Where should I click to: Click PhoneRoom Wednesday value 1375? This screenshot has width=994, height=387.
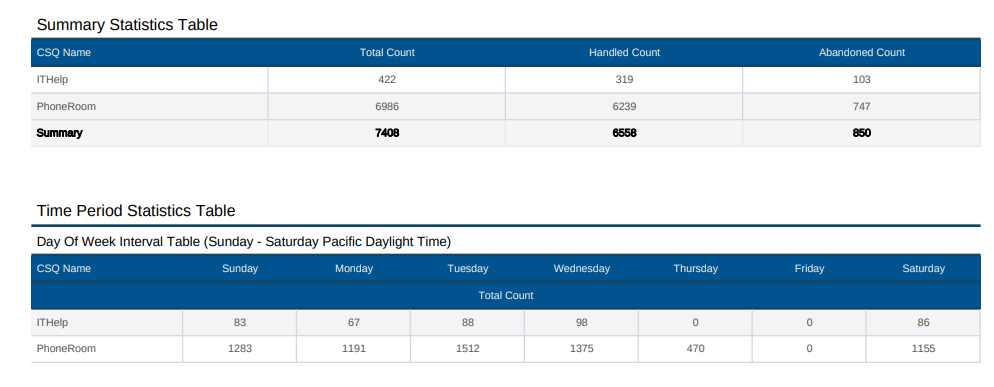click(x=581, y=348)
